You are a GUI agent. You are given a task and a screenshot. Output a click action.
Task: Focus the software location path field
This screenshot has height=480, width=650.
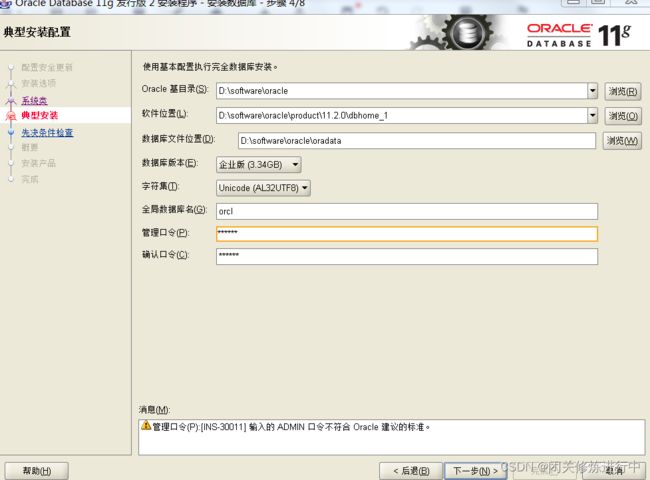click(401, 116)
